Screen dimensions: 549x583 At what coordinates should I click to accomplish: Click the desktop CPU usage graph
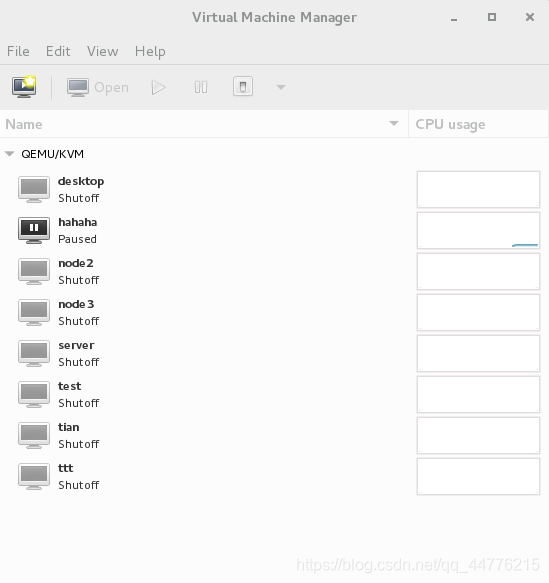click(x=478, y=190)
